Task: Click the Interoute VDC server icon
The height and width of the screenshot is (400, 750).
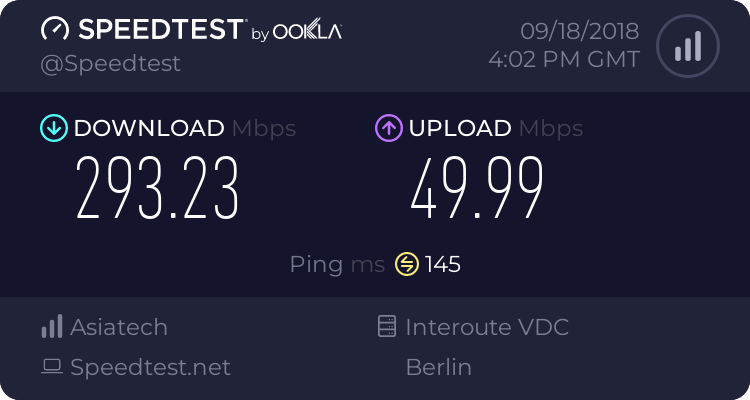Action: pyautogui.click(x=387, y=327)
